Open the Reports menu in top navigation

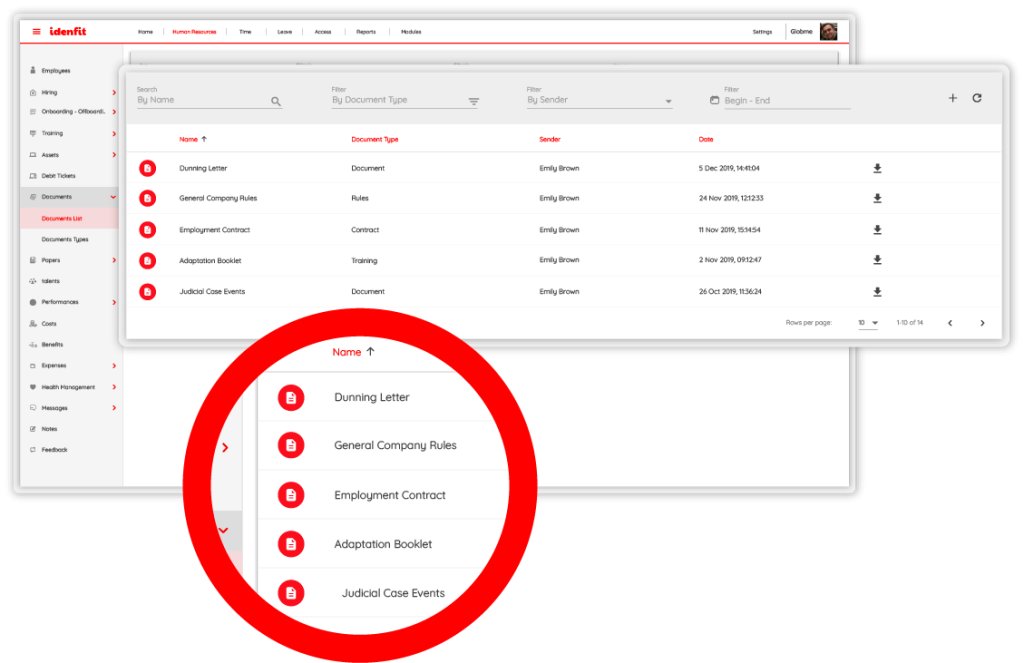coord(366,32)
